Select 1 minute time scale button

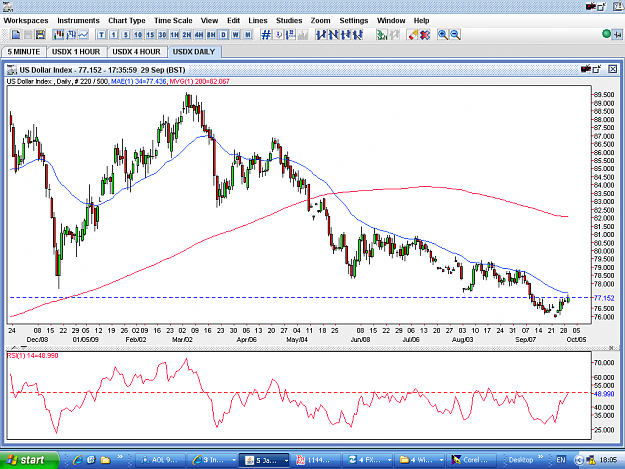[114, 35]
